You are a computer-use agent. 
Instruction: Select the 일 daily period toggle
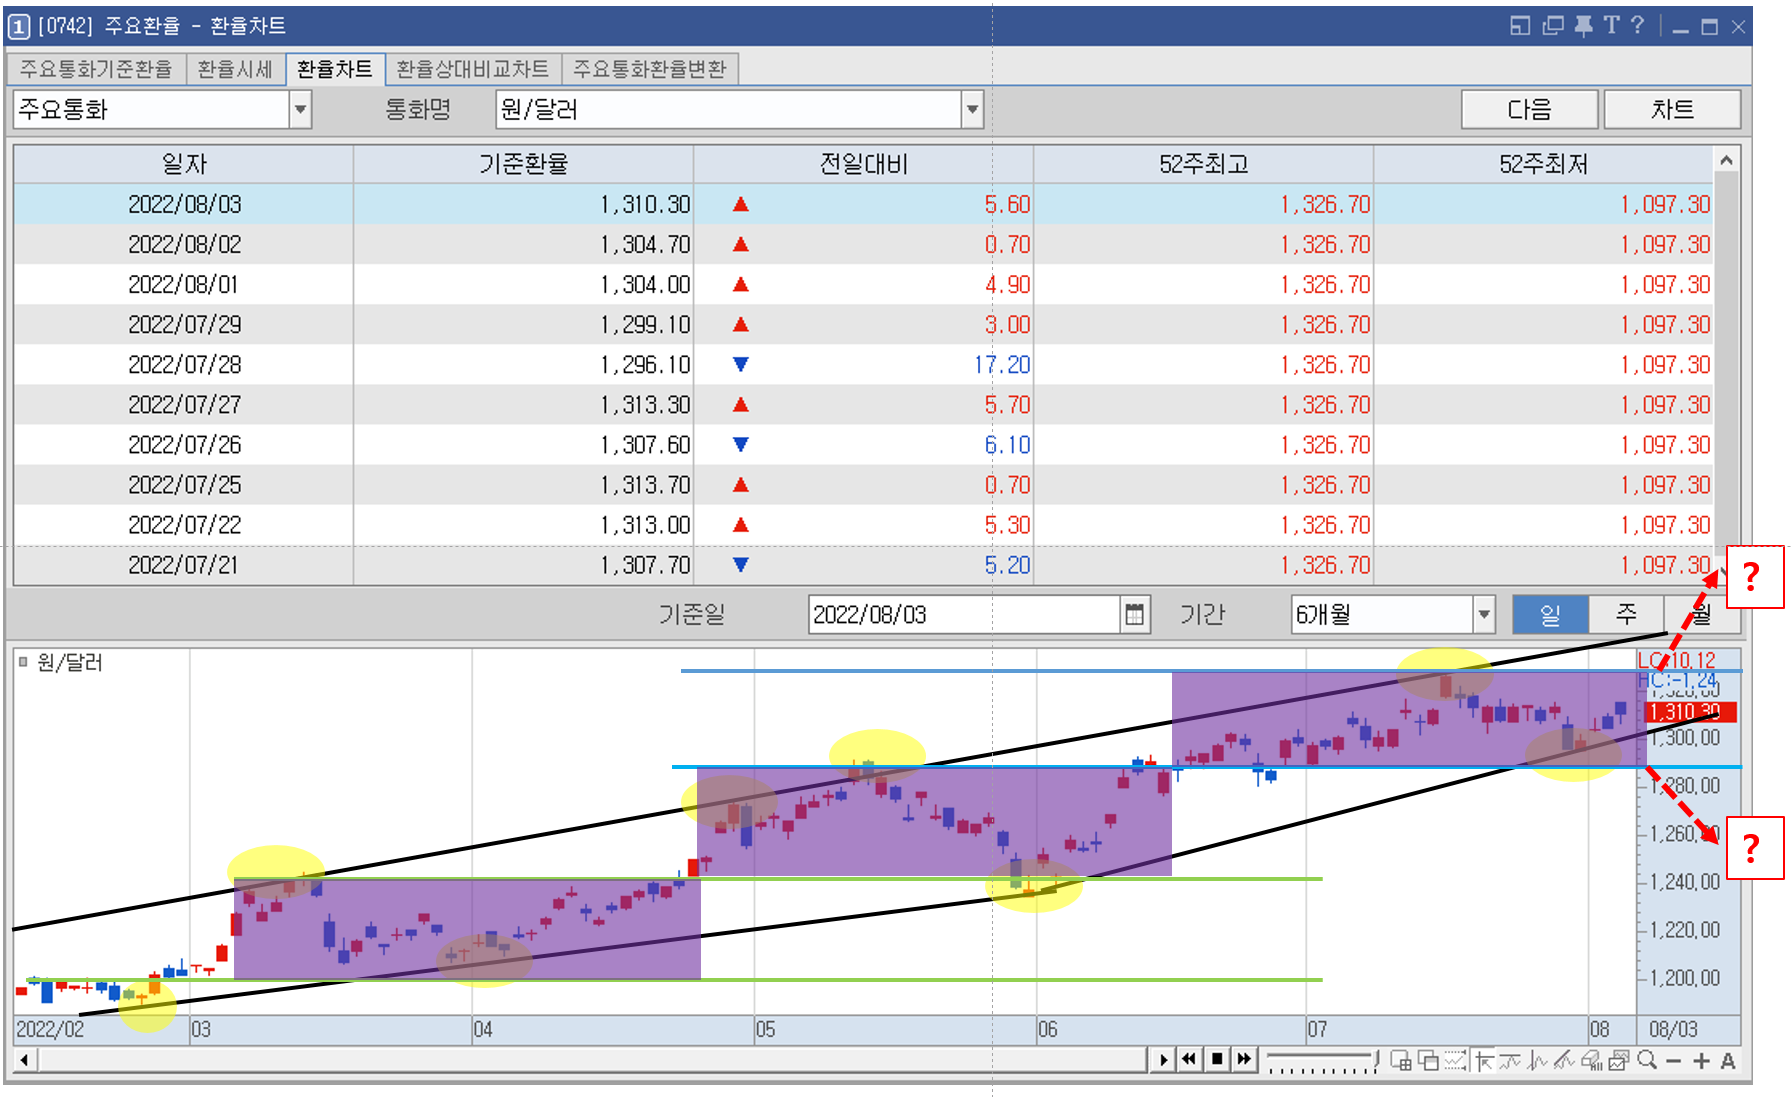tap(1550, 614)
